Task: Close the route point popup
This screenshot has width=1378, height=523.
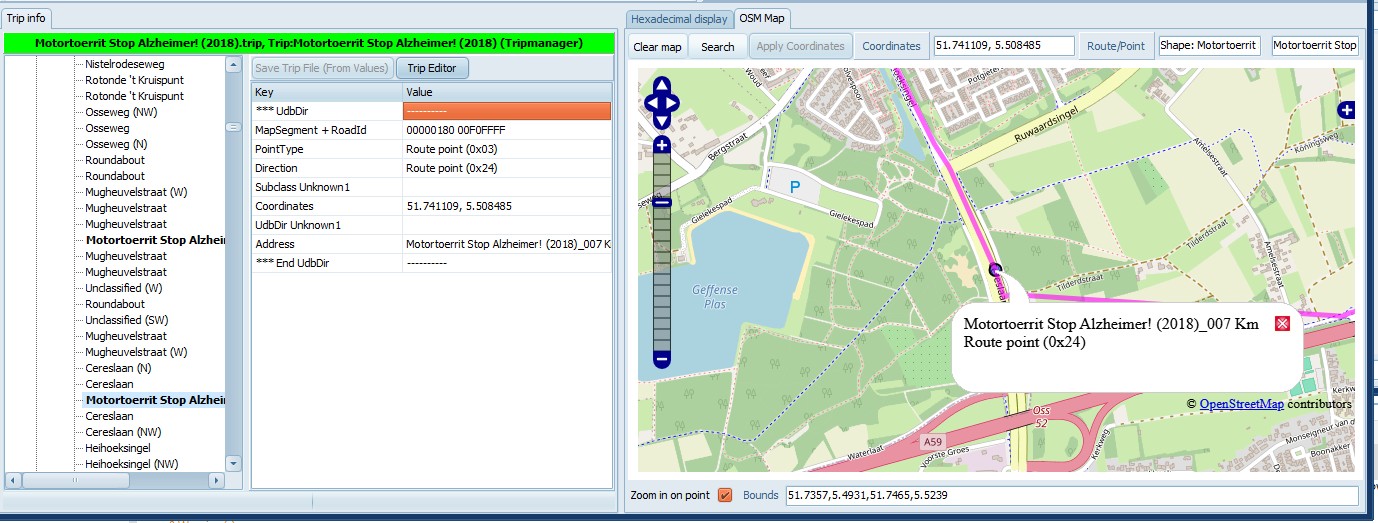Action: pyautogui.click(x=1282, y=323)
